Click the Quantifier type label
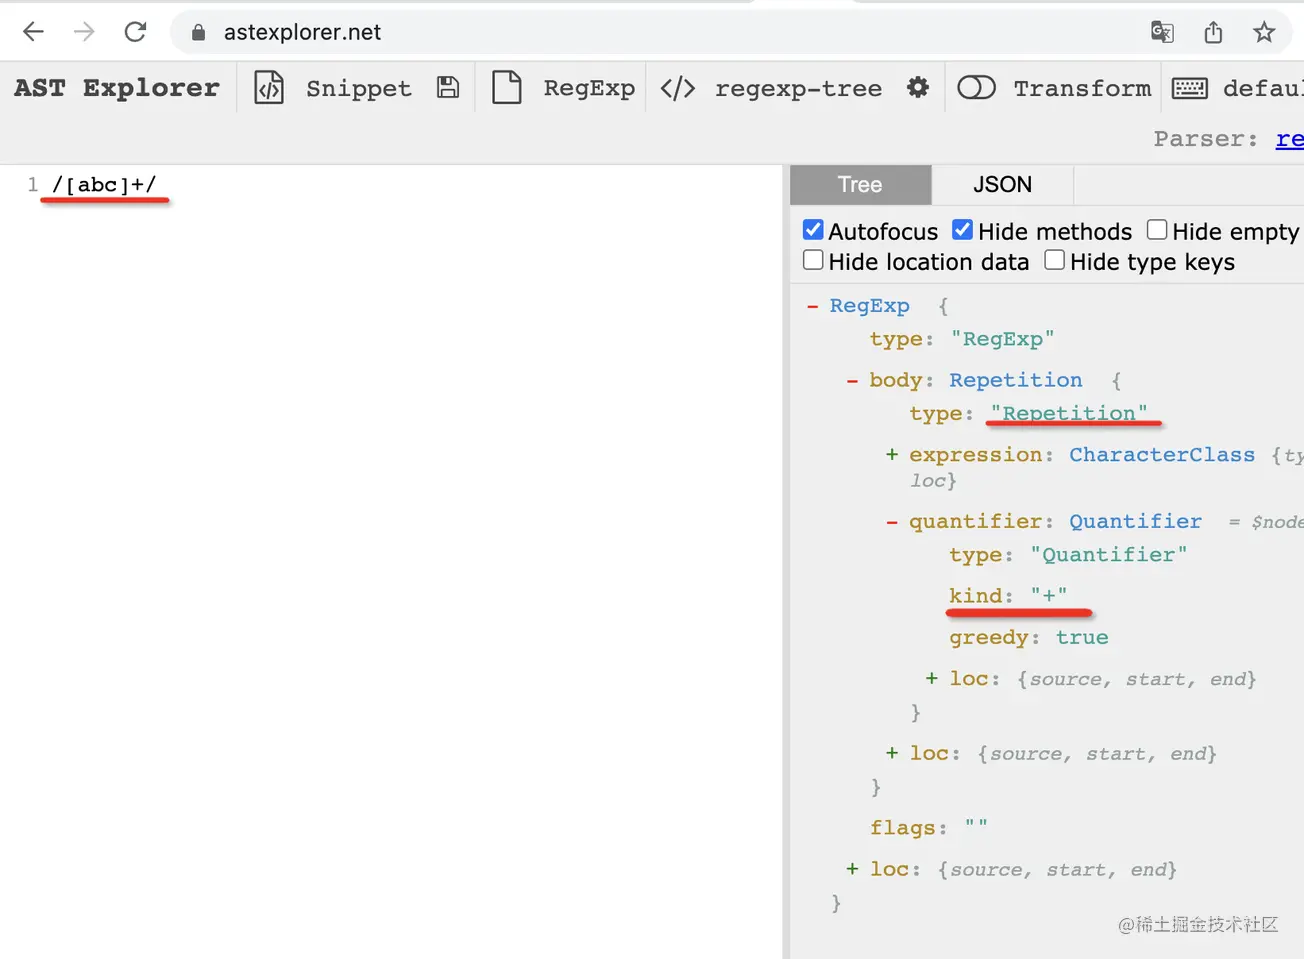Image resolution: width=1304 pixels, height=959 pixels. pyautogui.click(x=1135, y=522)
